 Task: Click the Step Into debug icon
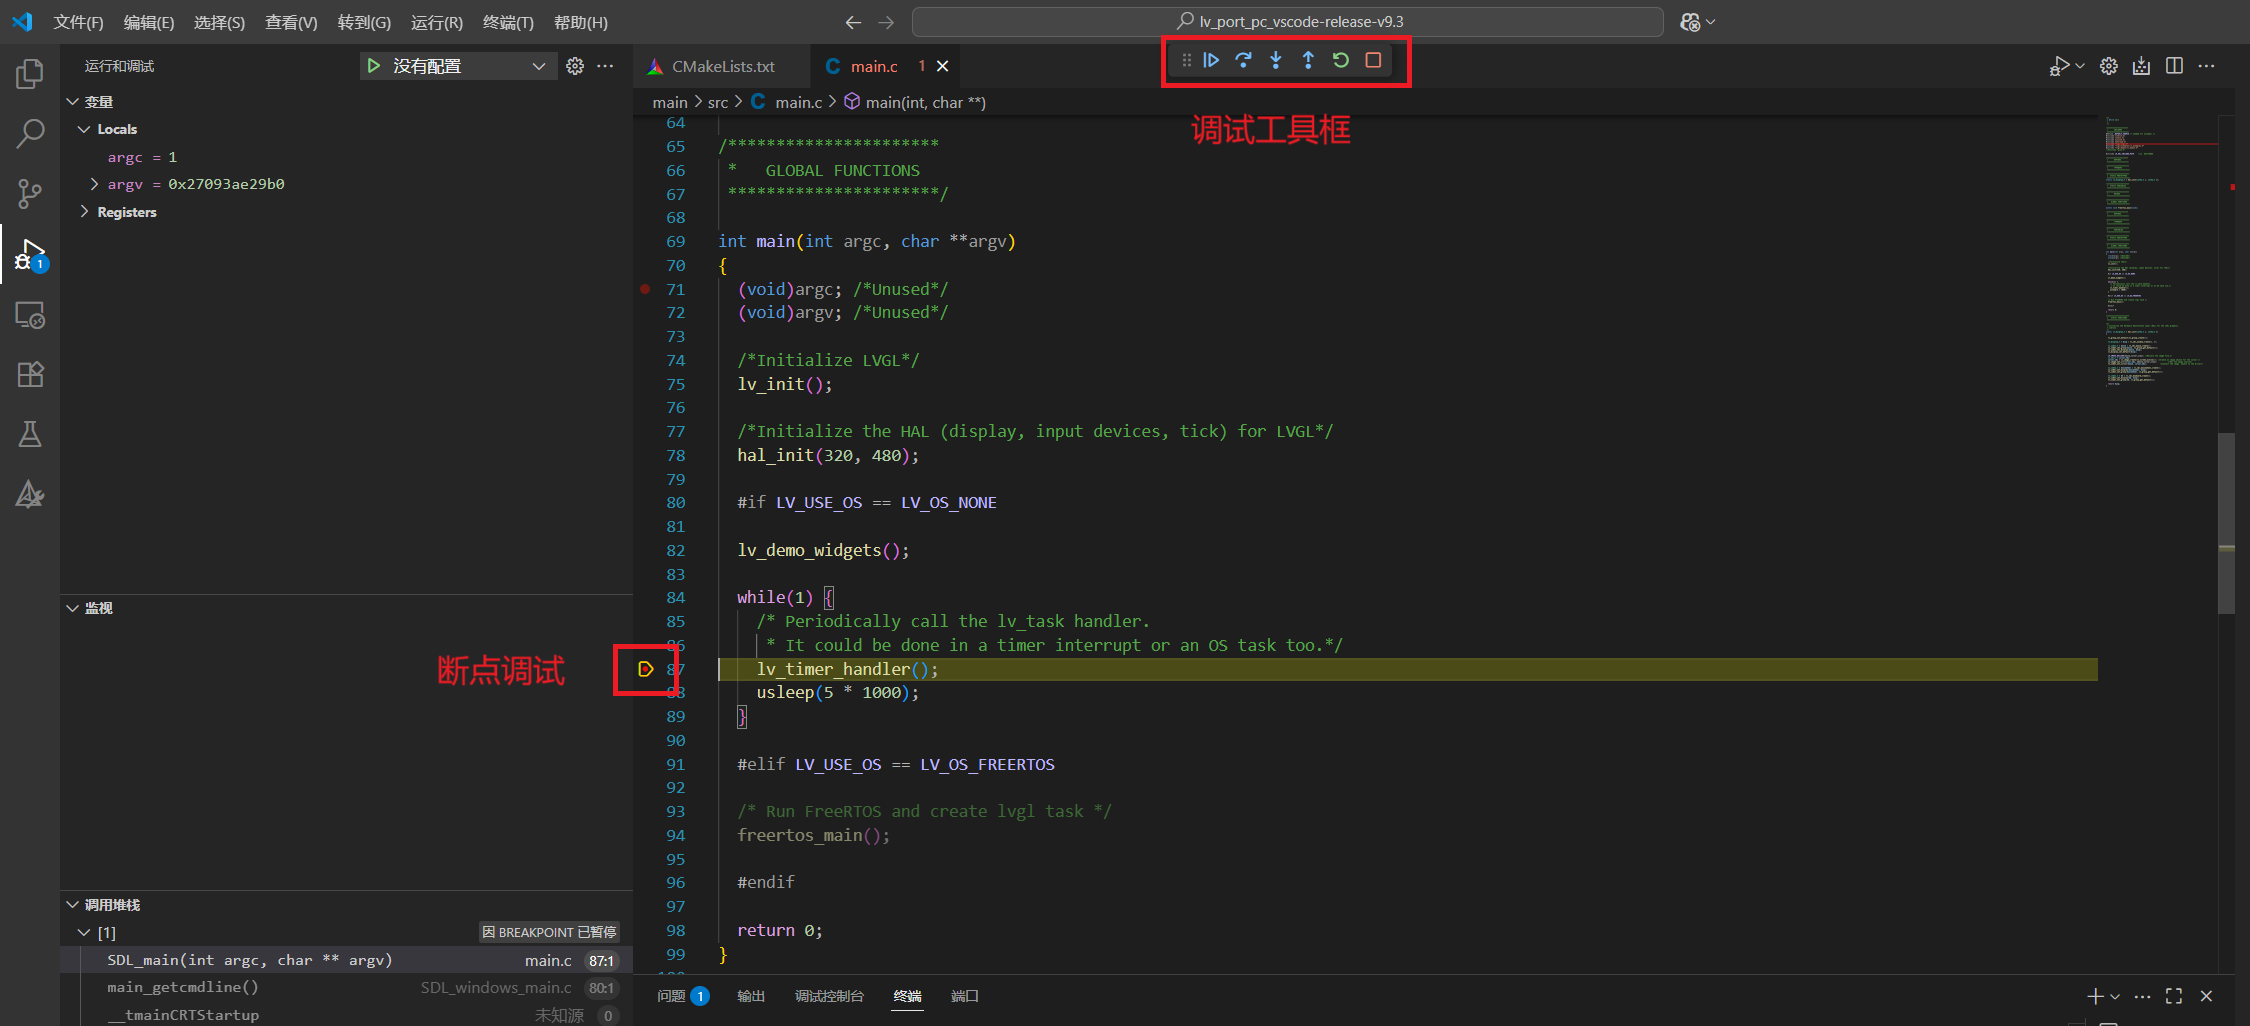pyautogui.click(x=1275, y=60)
